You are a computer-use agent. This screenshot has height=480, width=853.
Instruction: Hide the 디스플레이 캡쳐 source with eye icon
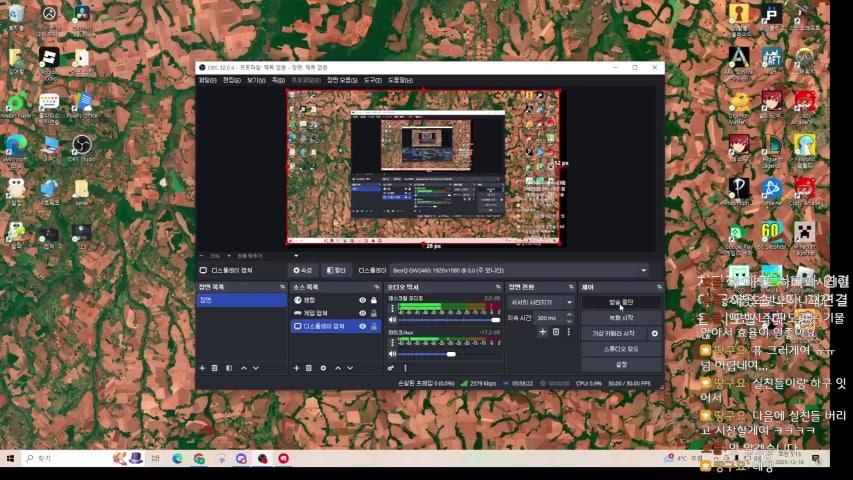click(x=362, y=326)
